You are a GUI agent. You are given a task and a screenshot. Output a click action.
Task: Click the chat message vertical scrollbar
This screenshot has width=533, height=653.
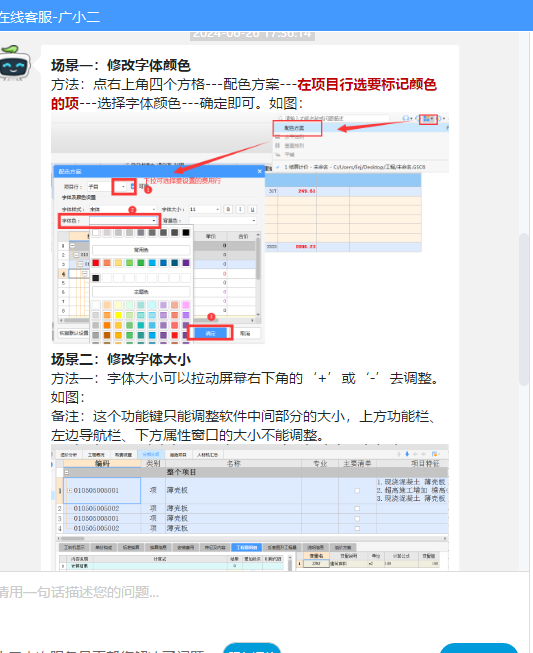coord(524,309)
